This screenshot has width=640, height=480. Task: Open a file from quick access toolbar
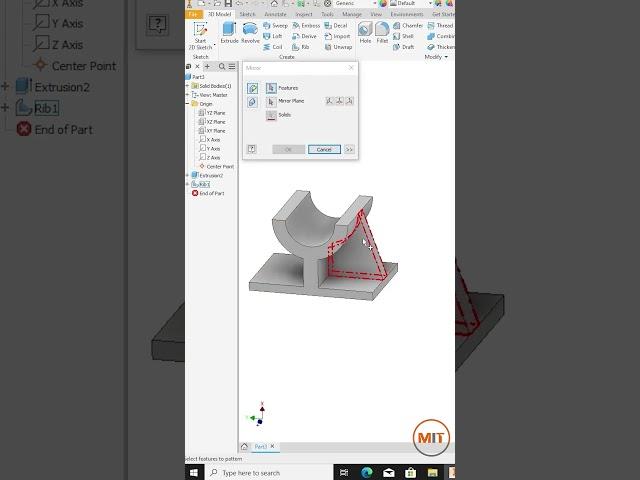[x=218, y=4]
